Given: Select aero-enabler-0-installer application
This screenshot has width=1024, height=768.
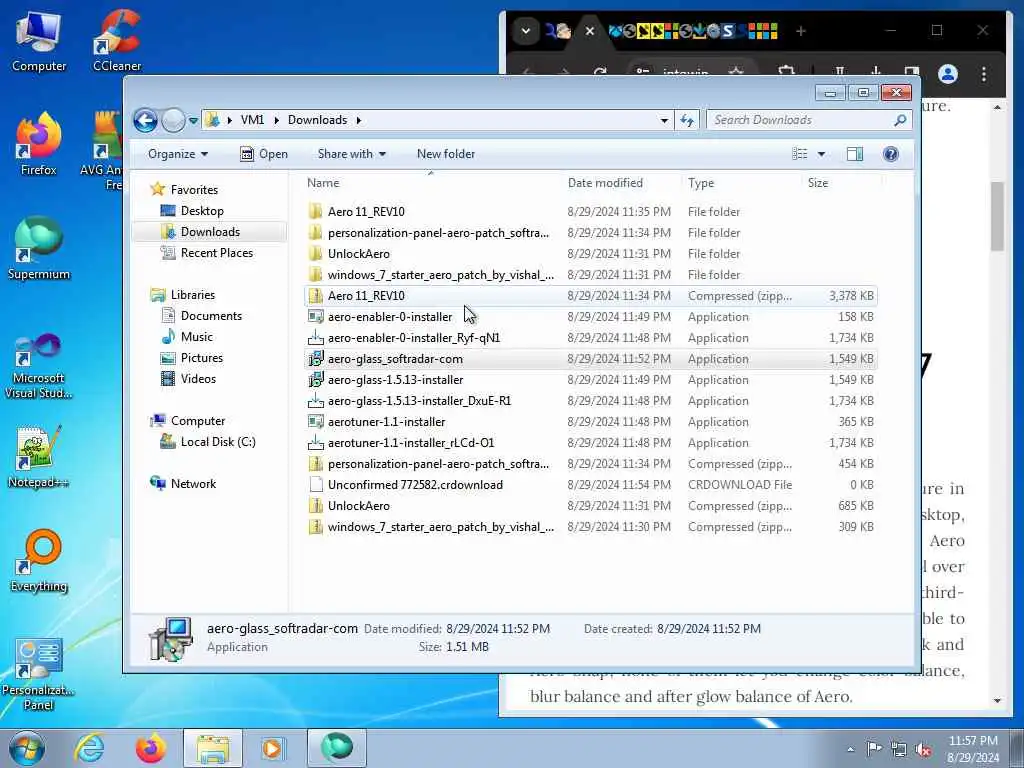Looking at the screenshot, I should tap(590, 317).
